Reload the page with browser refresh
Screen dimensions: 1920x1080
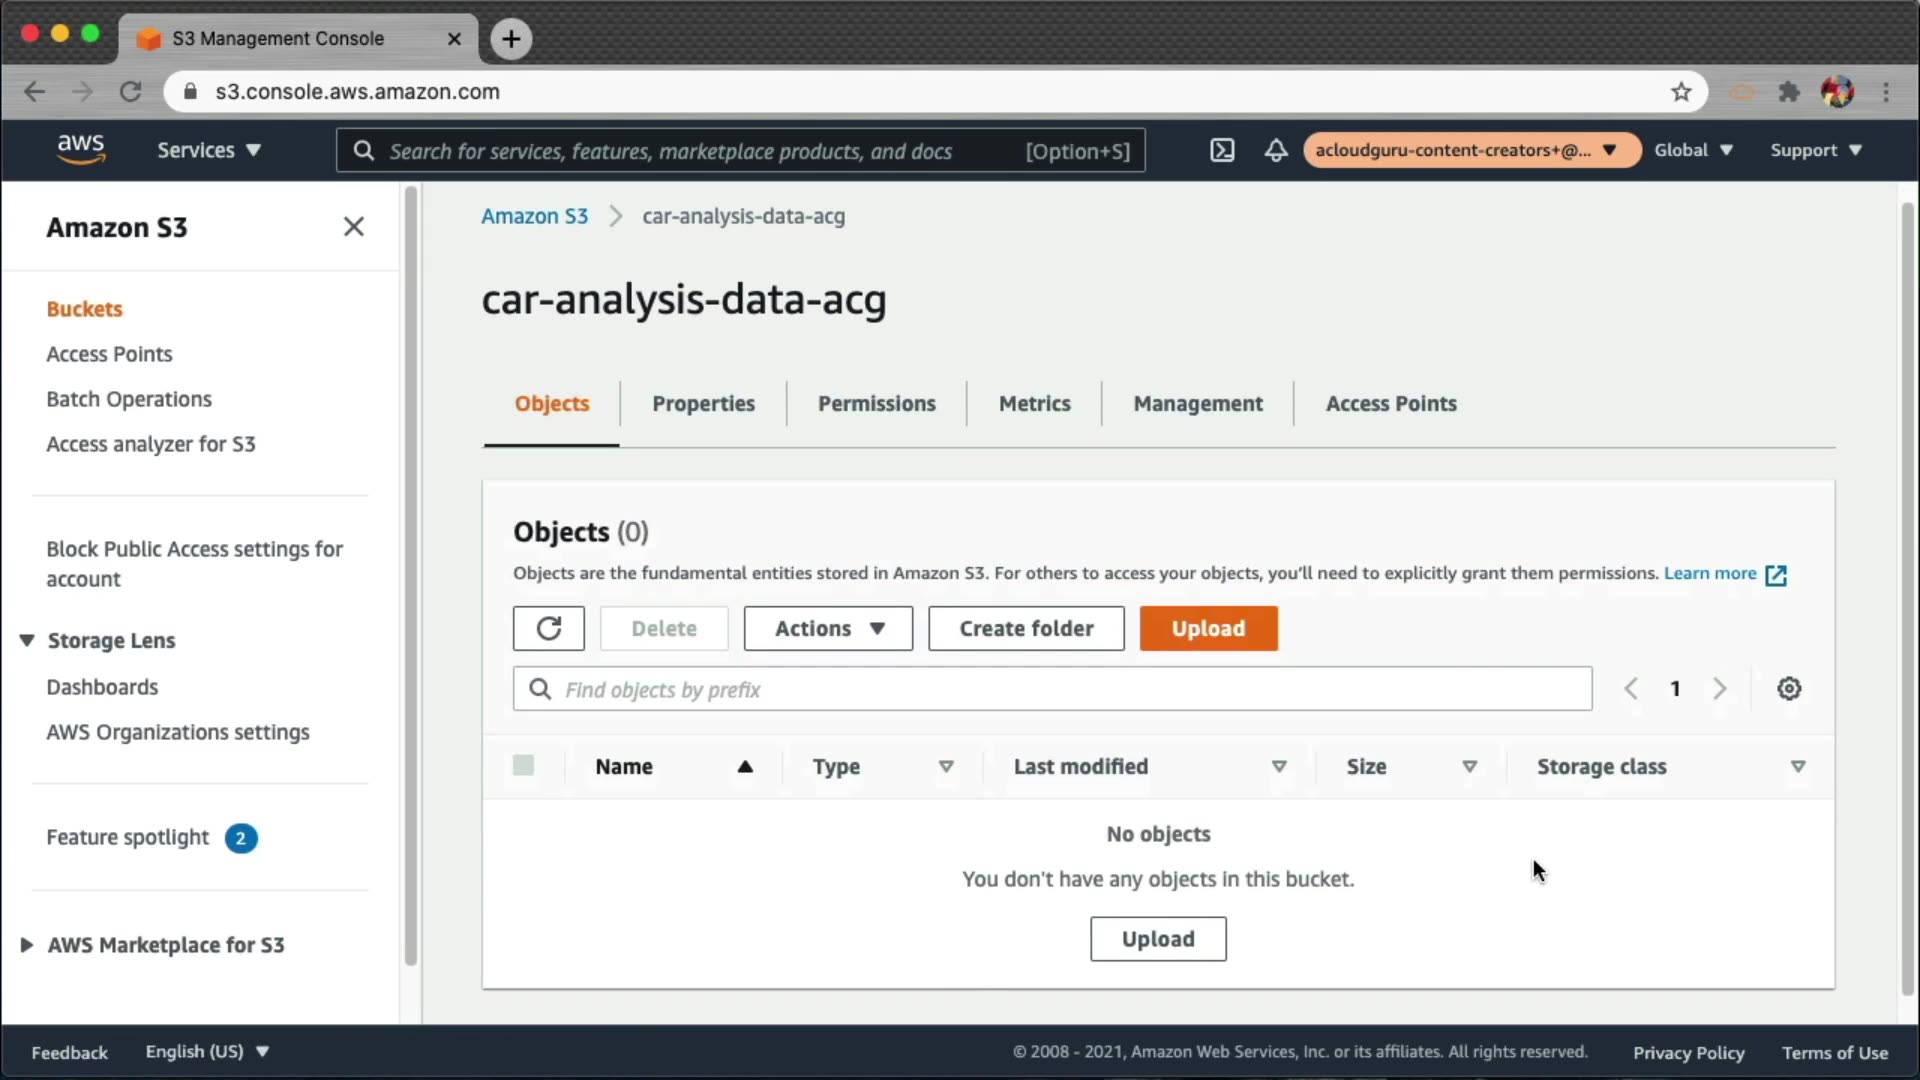130,92
